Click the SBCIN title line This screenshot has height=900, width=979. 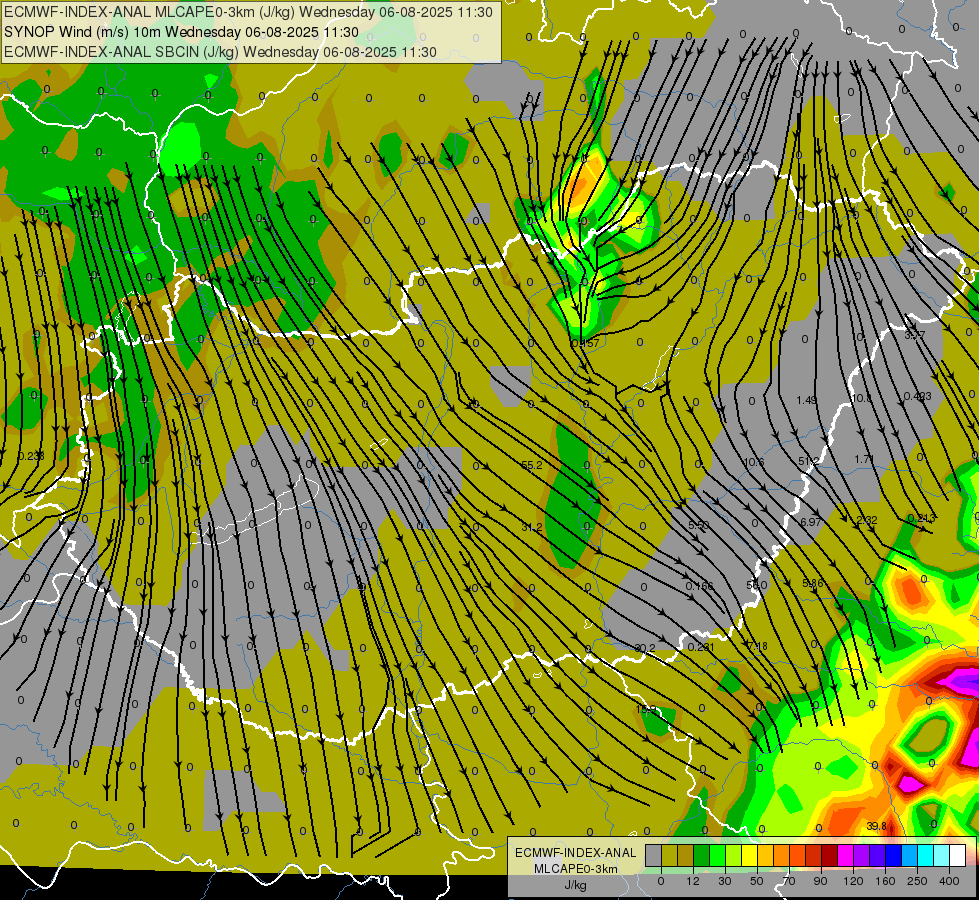pos(220,52)
